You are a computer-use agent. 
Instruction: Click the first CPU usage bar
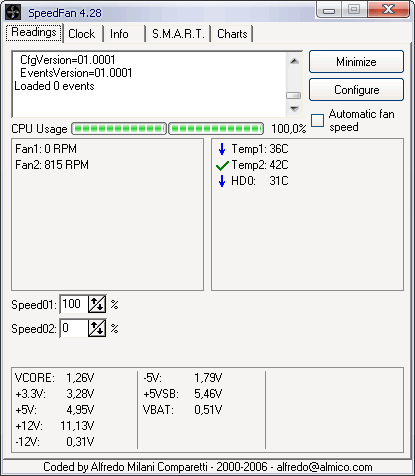point(119,129)
